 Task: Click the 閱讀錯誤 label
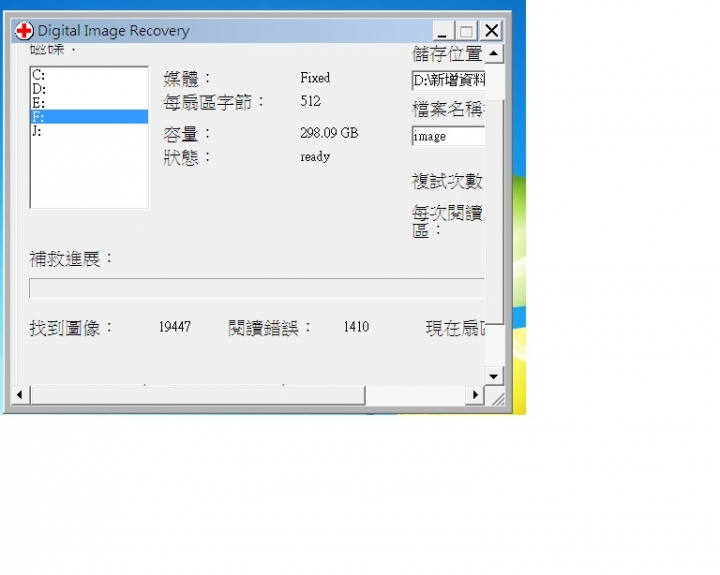[x=270, y=328]
